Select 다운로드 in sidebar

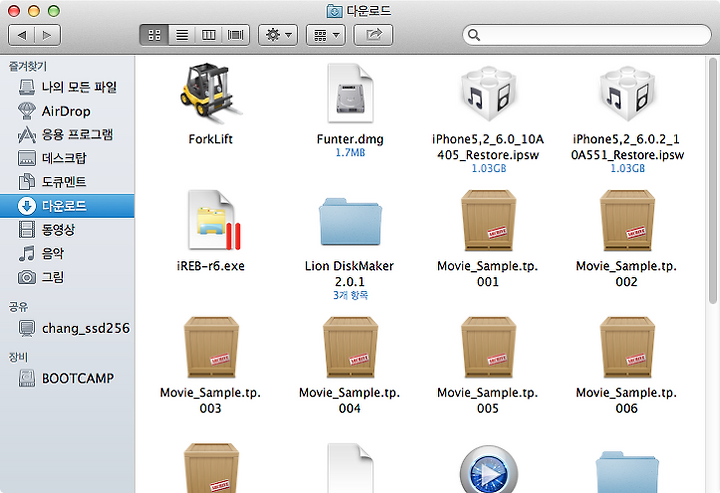click(x=67, y=206)
